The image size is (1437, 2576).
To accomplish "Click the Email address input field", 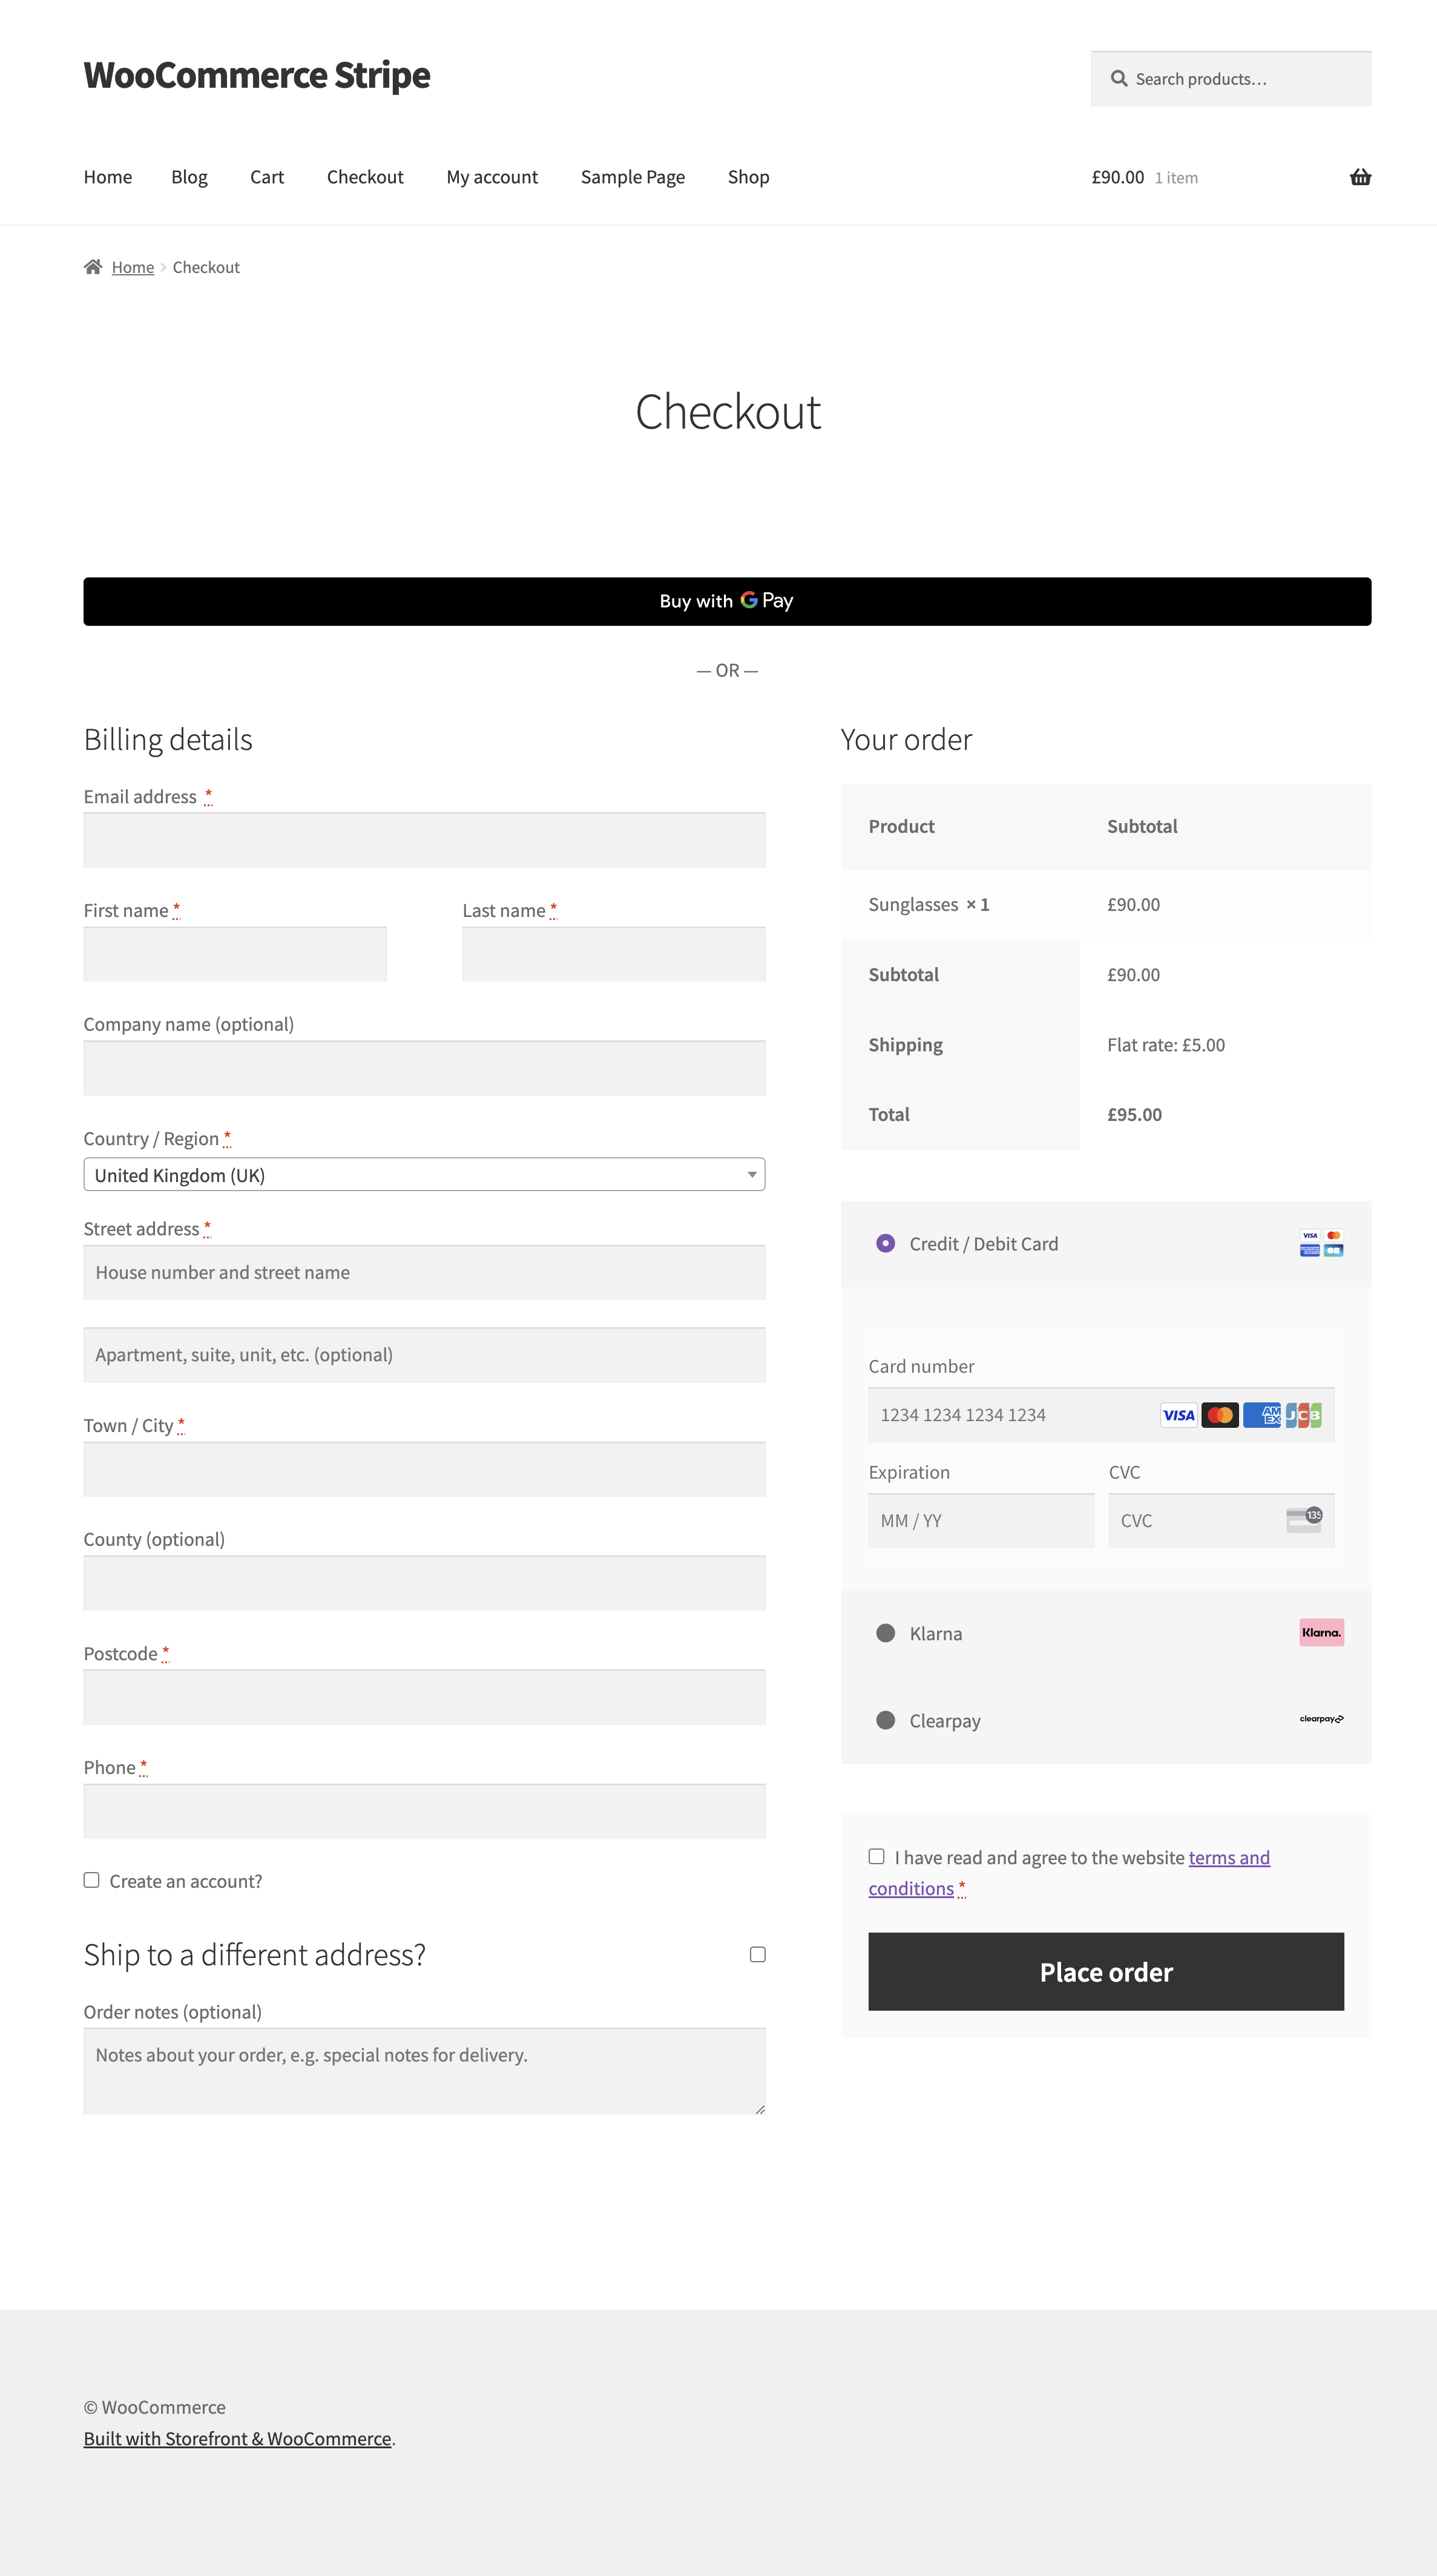I will point(425,839).
